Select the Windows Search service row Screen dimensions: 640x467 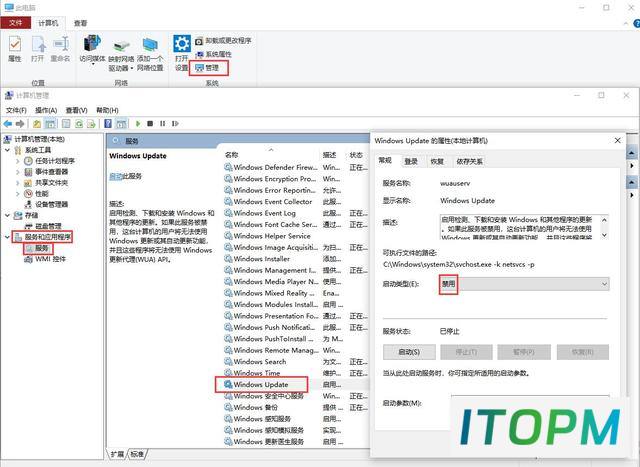click(x=296, y=362)
